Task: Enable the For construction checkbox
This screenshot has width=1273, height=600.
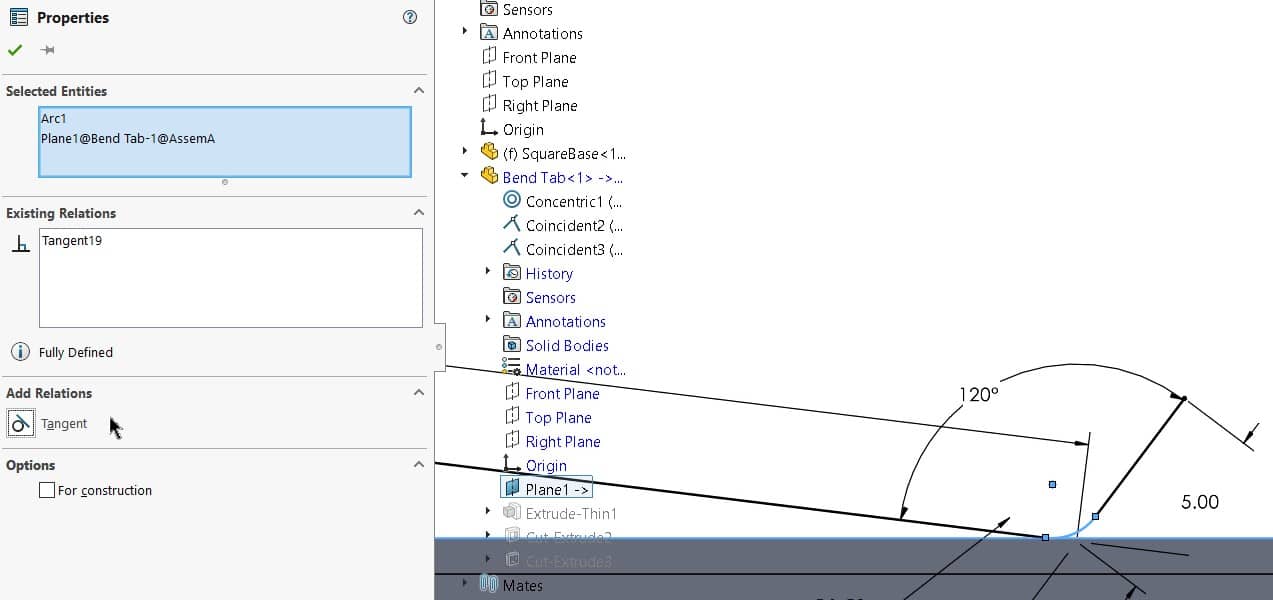Action: click(x=45, y=490)
